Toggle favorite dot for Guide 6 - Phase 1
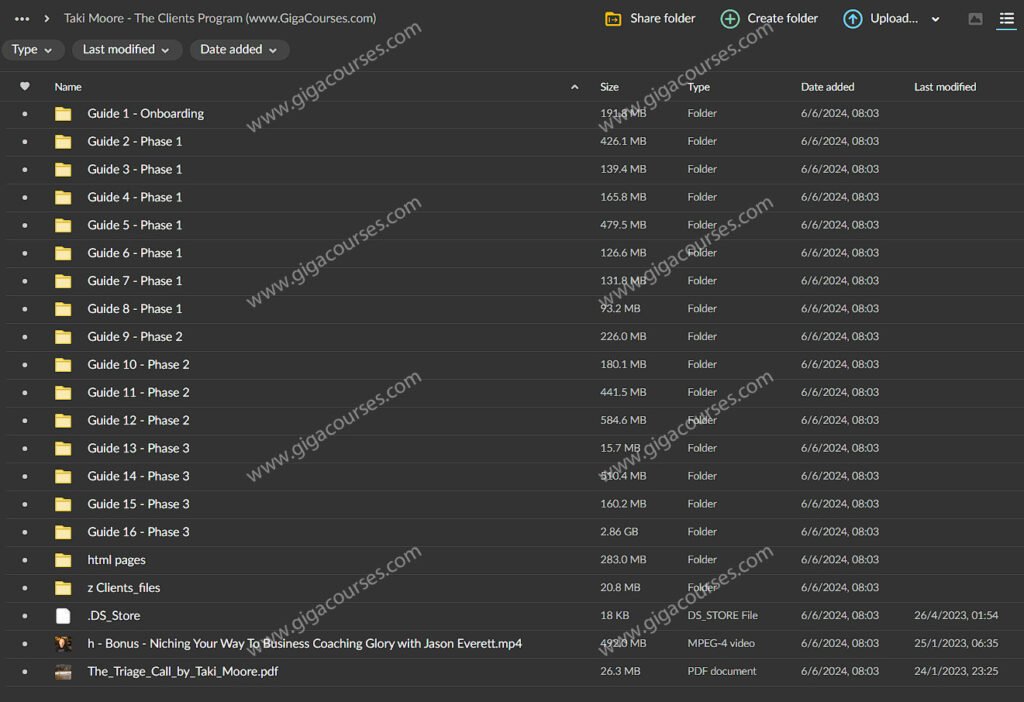 [x=25, y=253]
